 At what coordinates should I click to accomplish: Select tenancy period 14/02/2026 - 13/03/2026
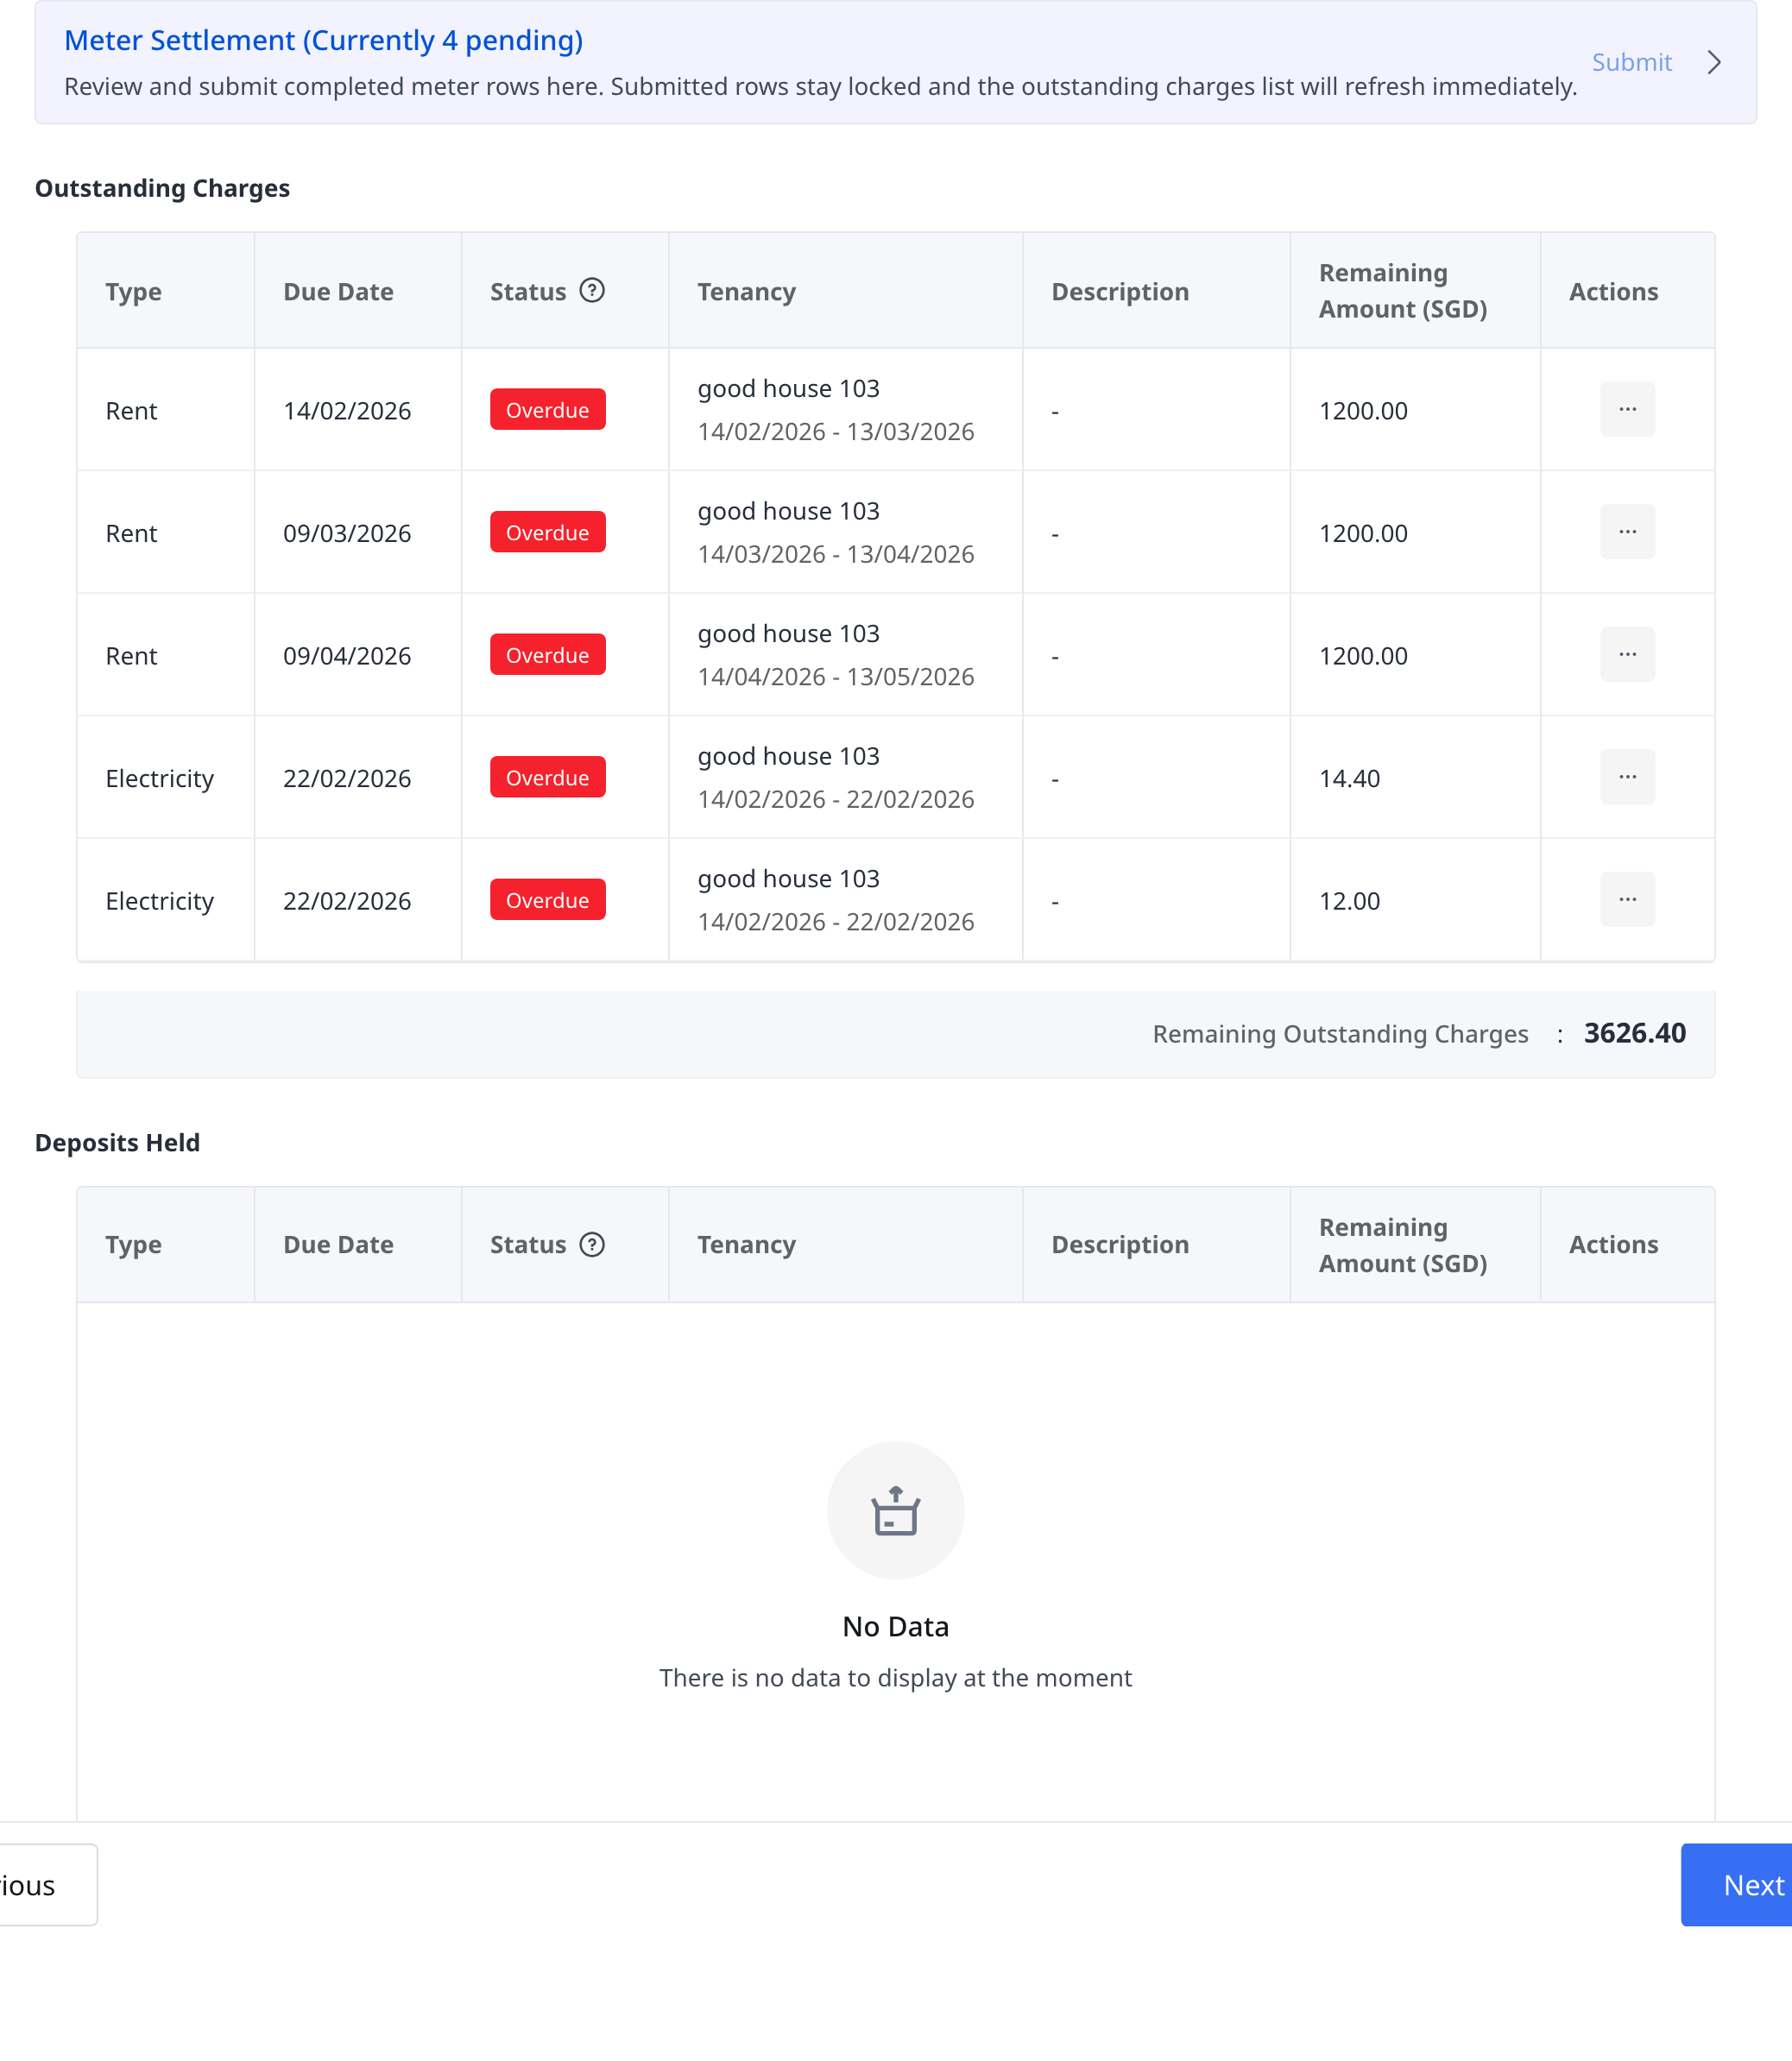[836, 431]
